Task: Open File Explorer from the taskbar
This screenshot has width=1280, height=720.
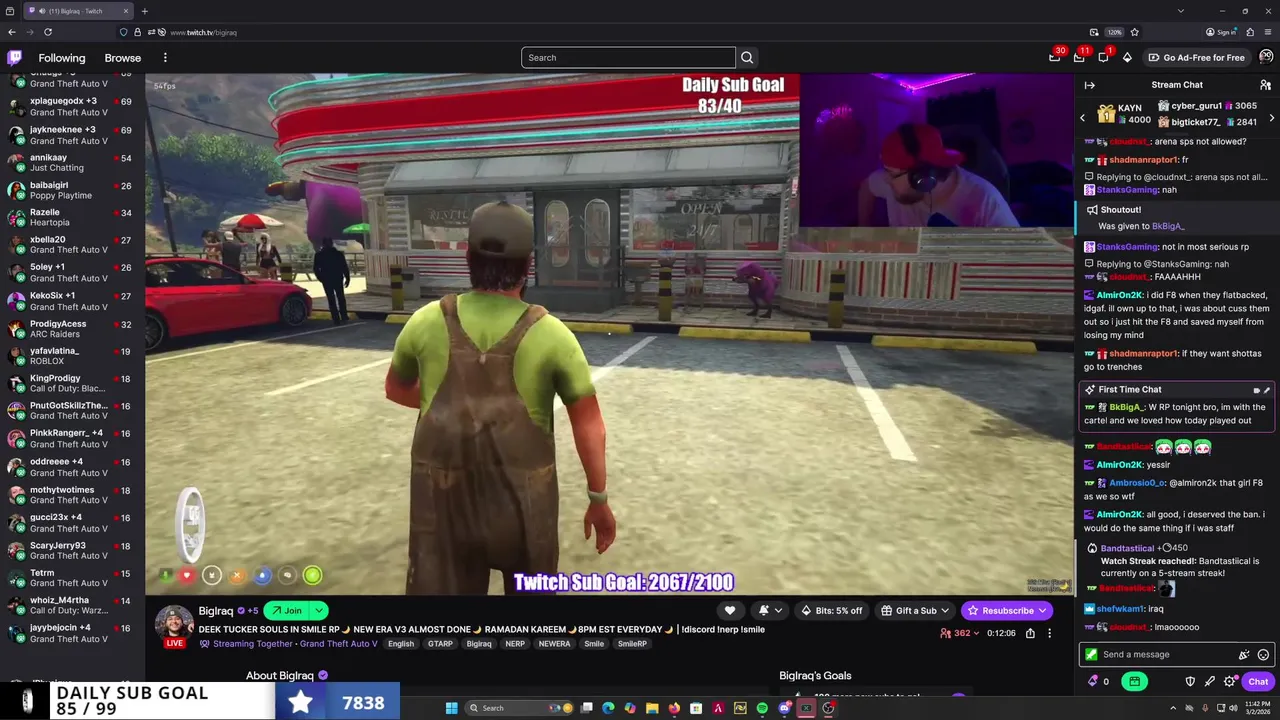Action: click(652, 708)
